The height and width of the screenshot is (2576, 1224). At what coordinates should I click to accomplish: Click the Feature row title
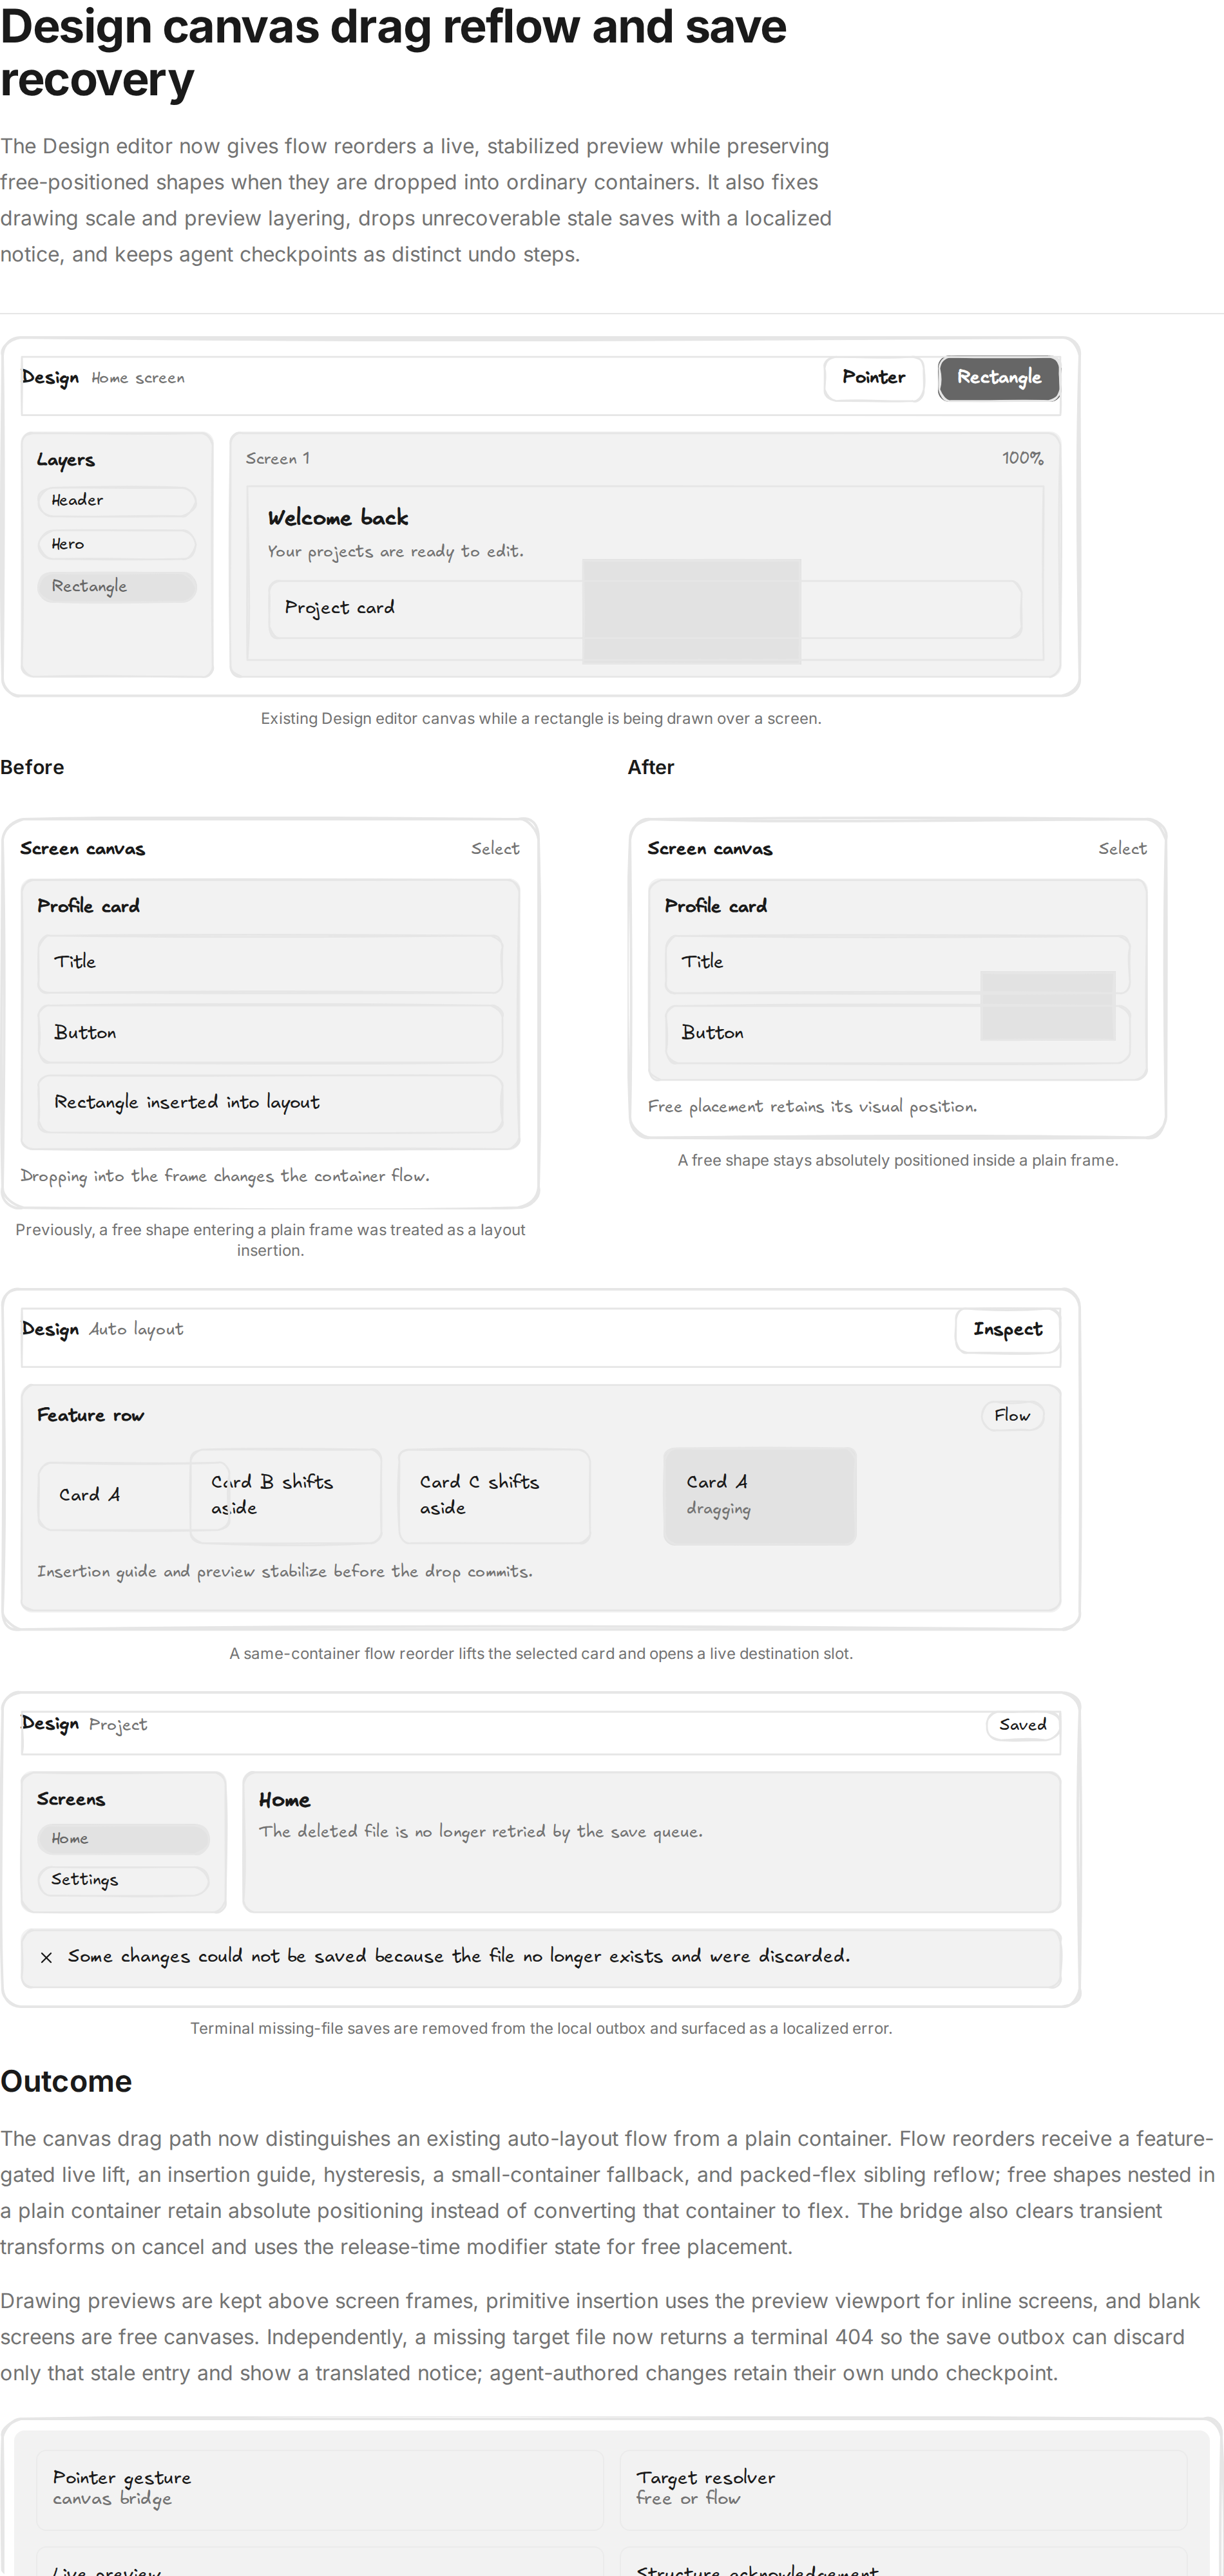(x=91, y=1416)
